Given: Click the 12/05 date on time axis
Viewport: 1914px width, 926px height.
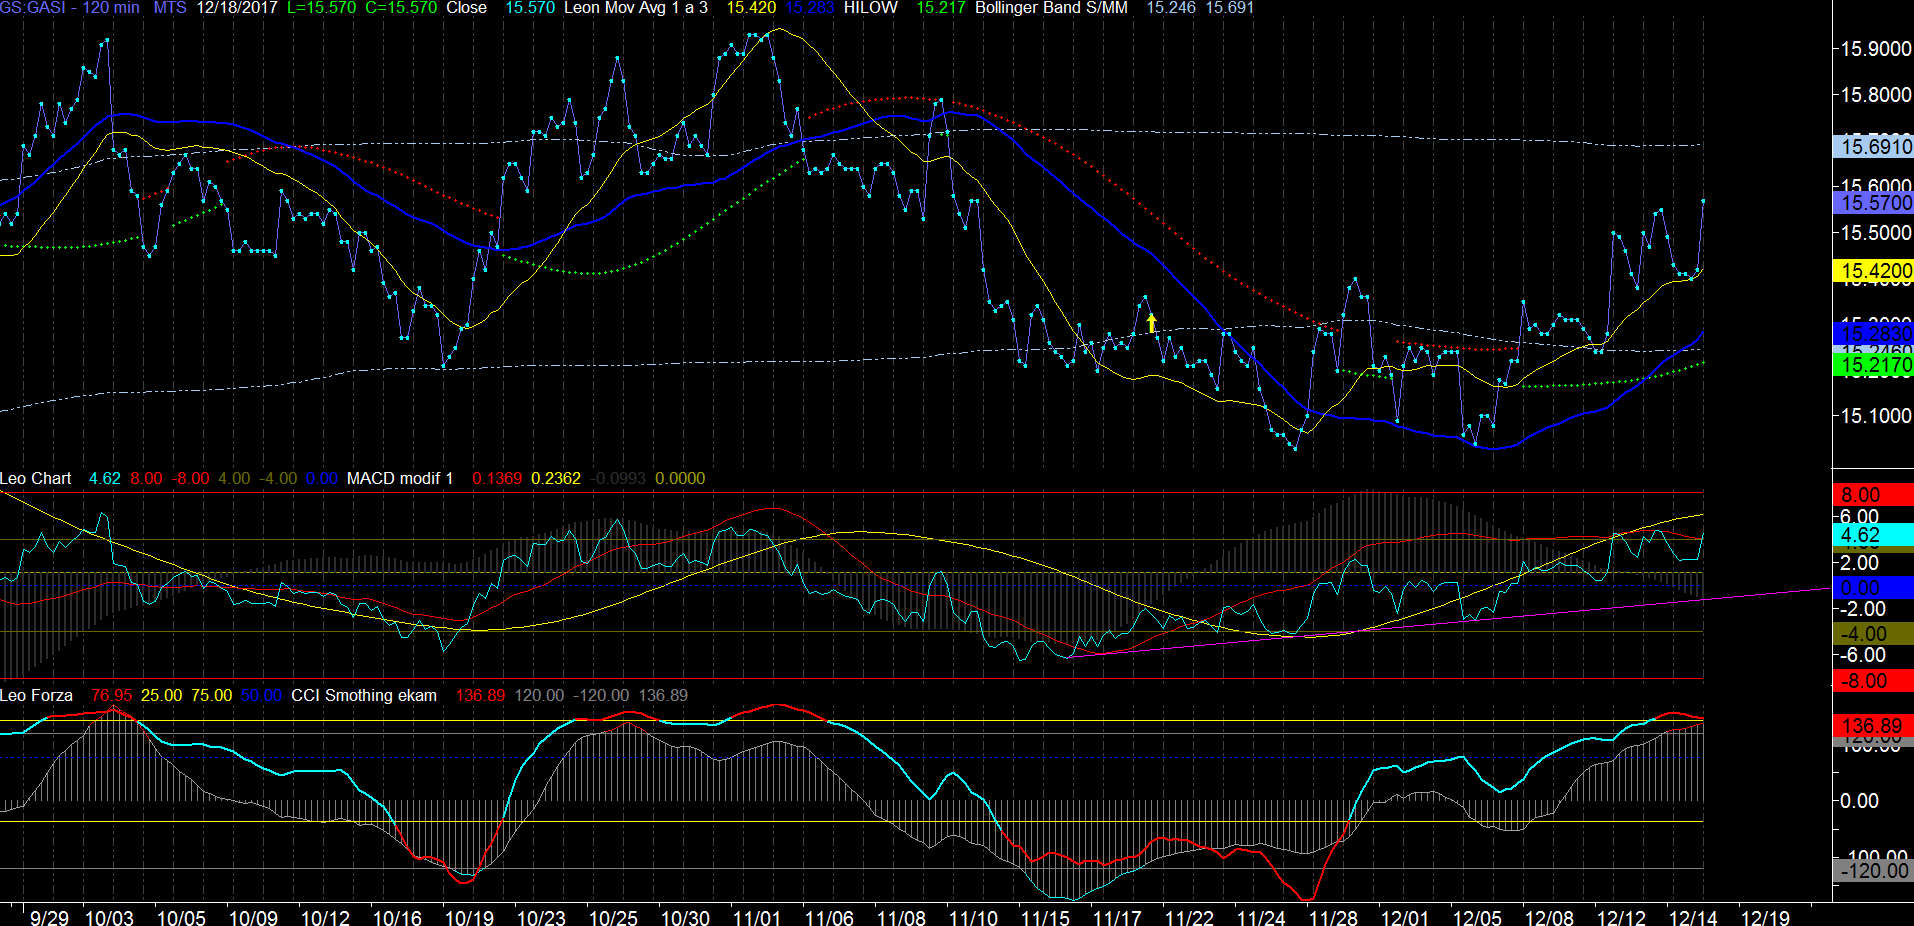Looking at the screenshot, I should coord(1477,918).
